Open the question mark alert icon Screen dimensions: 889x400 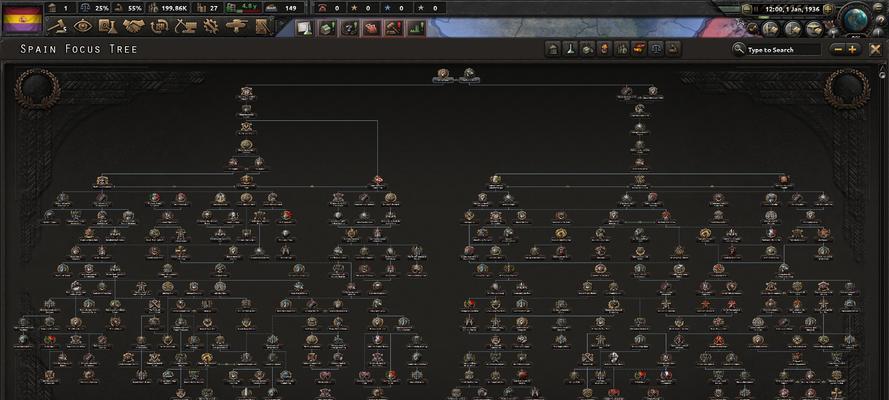[x=349, y=28]
